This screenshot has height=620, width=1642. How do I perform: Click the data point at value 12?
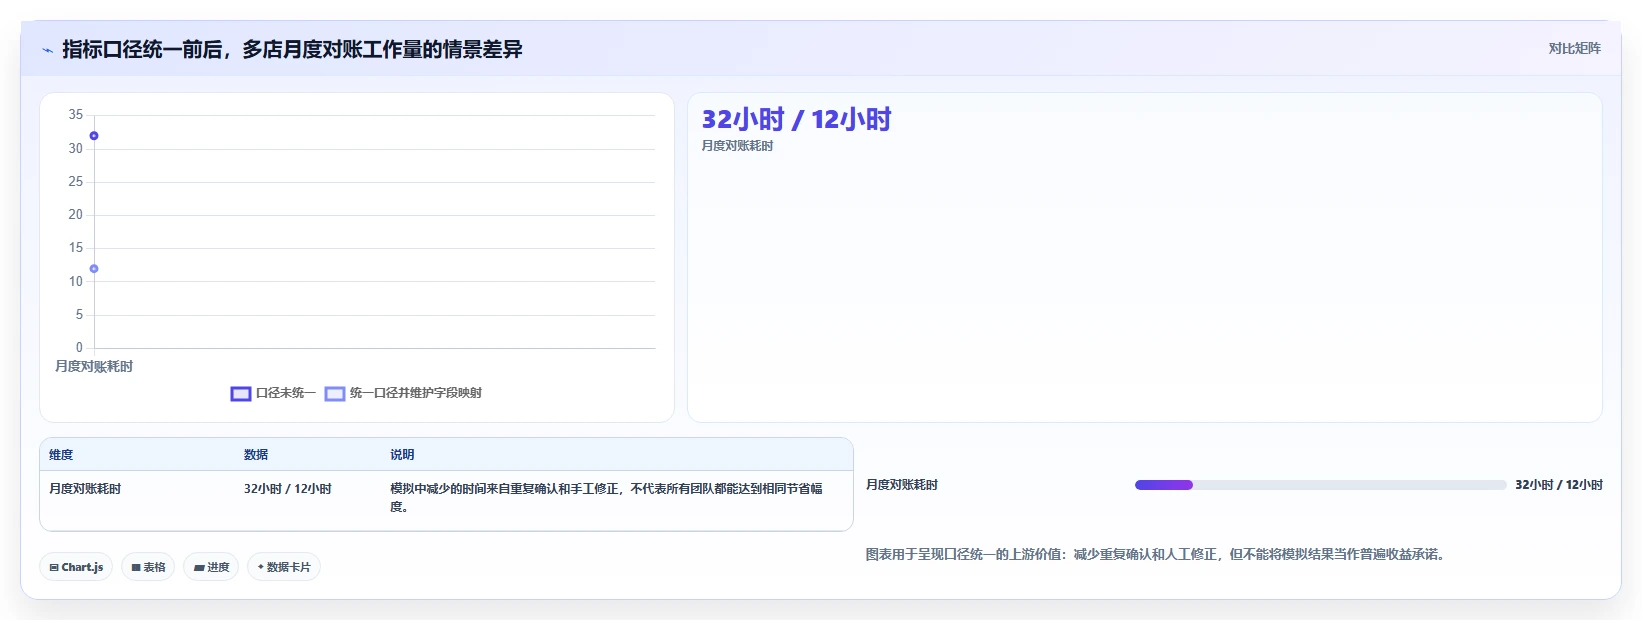click(94, 269)
